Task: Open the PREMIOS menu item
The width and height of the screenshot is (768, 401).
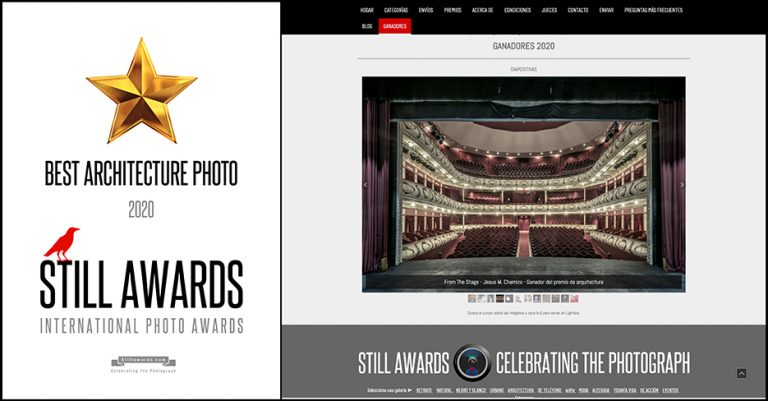Action: click(x=453, y=10)
